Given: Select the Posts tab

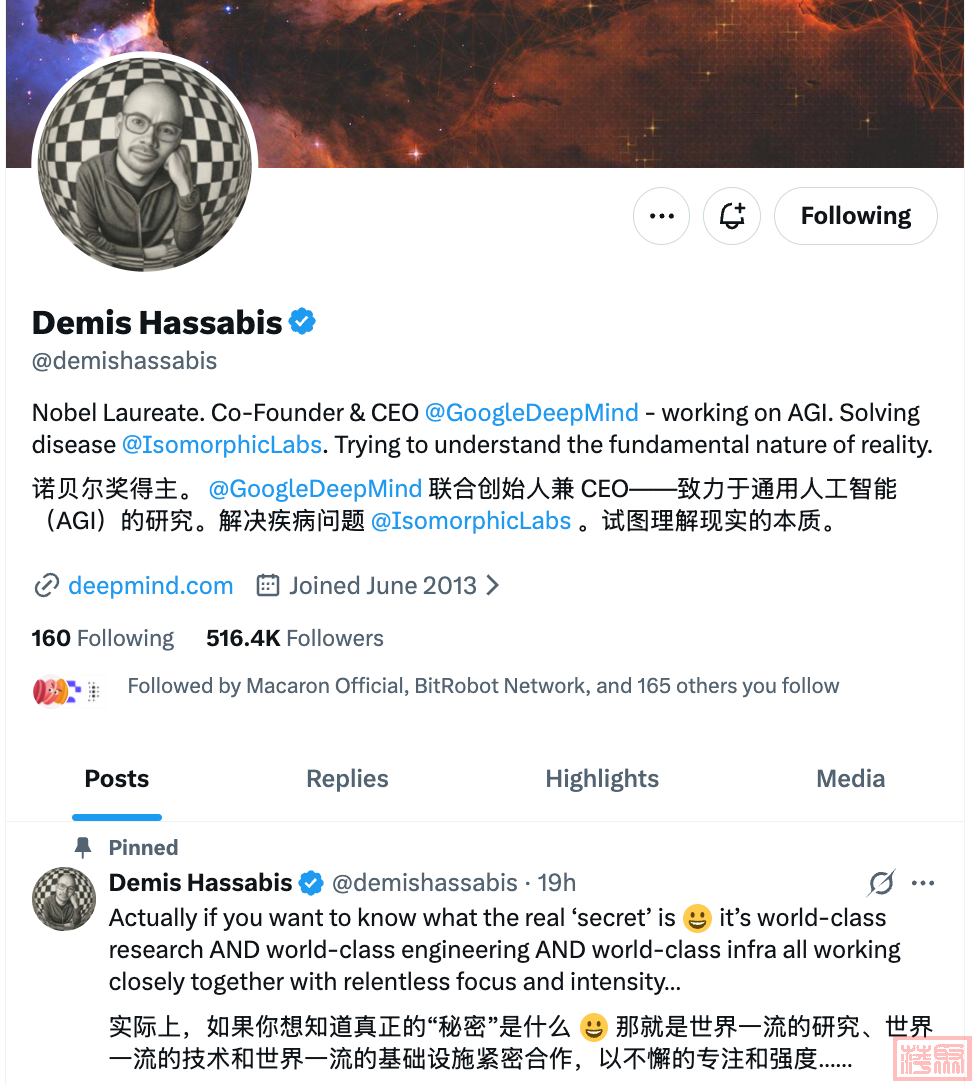Looking at the screenshot, I should (x=116, y=779).
